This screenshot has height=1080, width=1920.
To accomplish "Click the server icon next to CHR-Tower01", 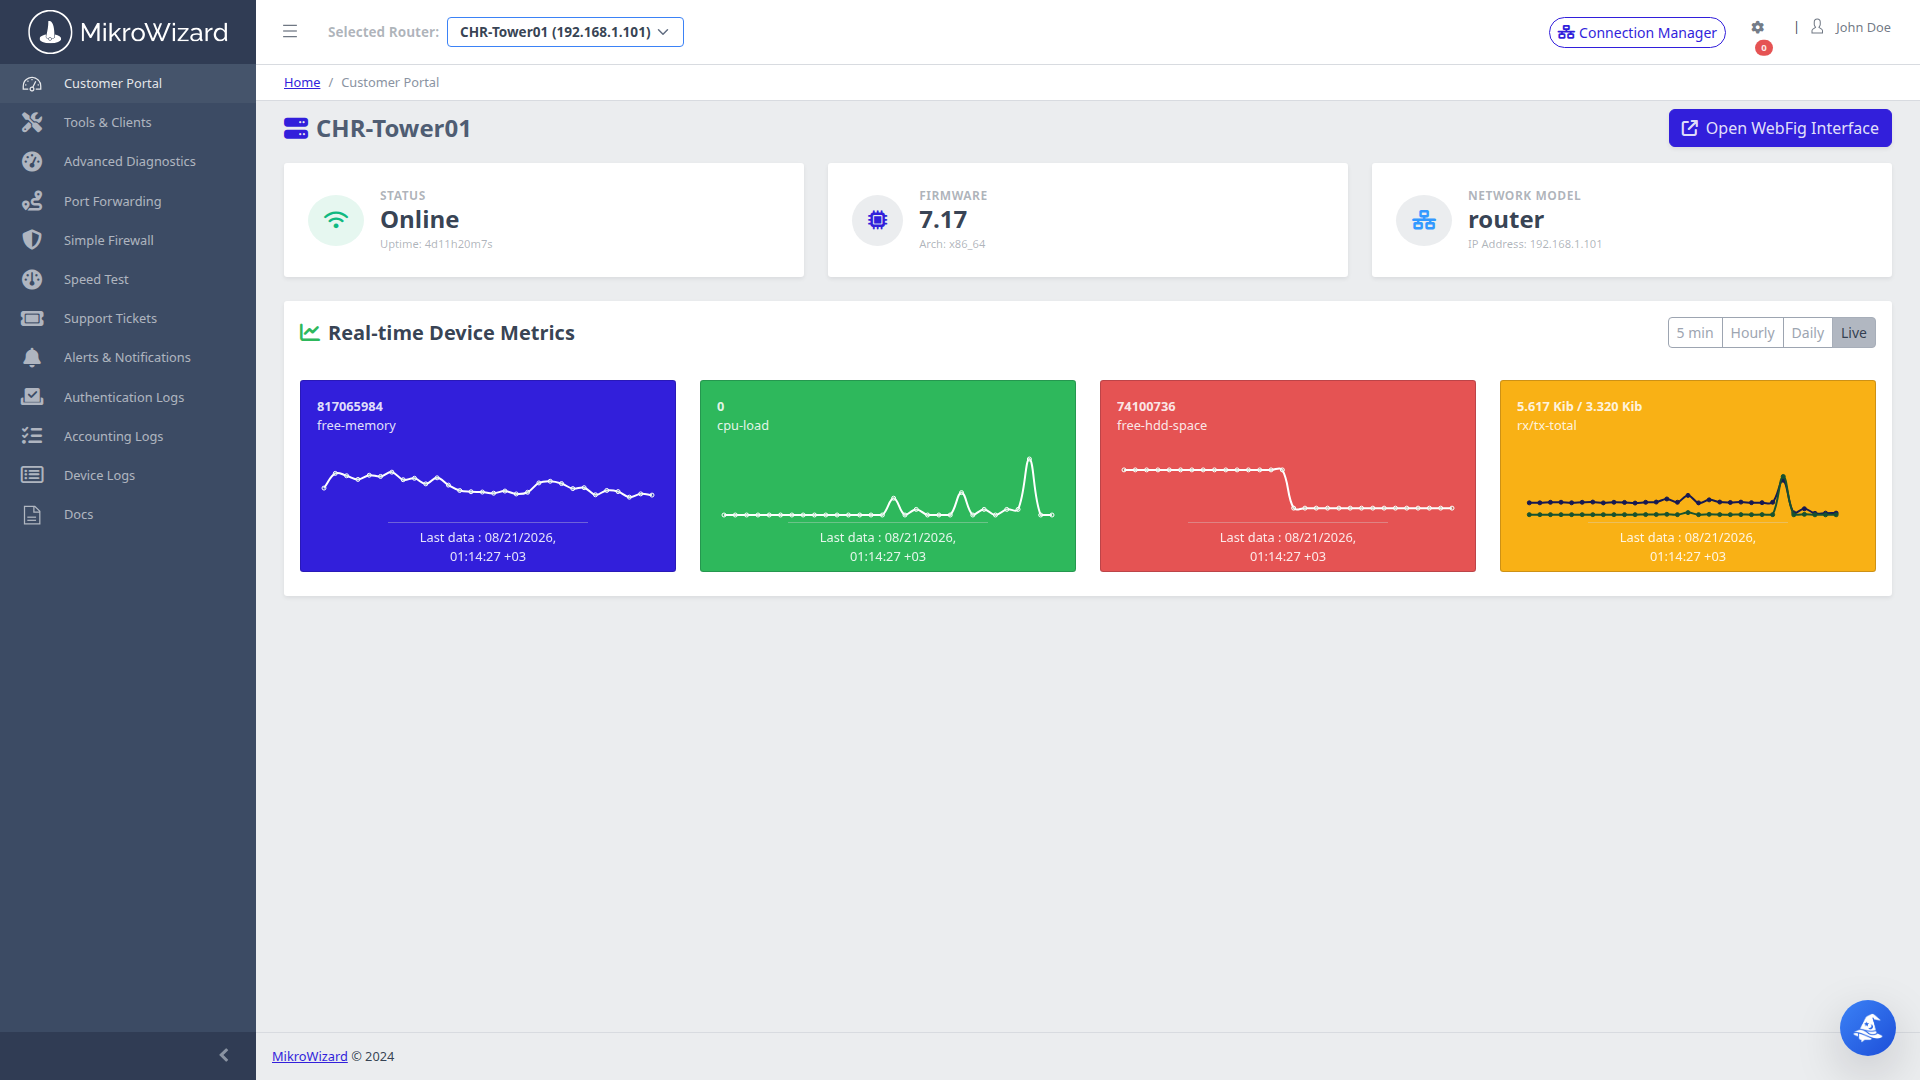I will click(x=296, y=128).
